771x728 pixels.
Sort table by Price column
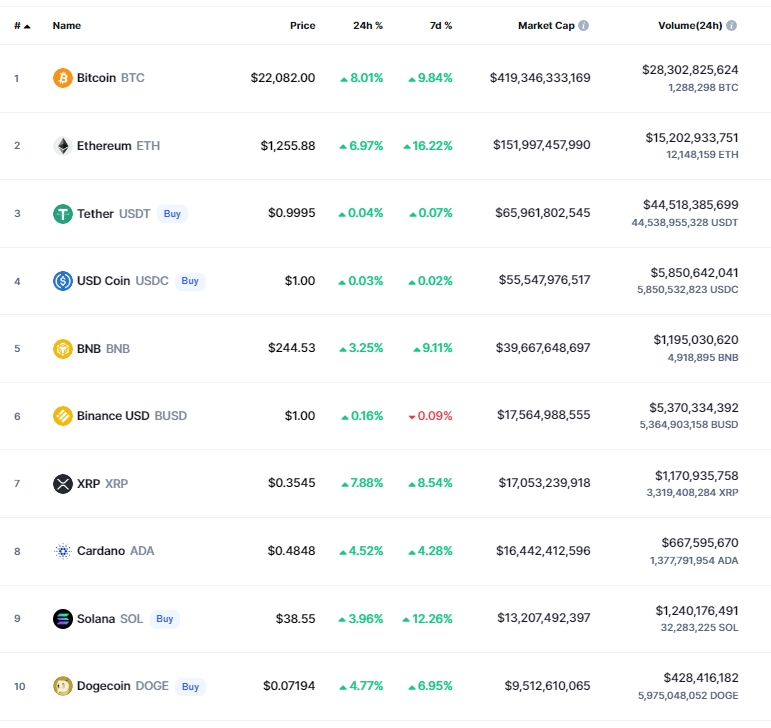[302, 26]
